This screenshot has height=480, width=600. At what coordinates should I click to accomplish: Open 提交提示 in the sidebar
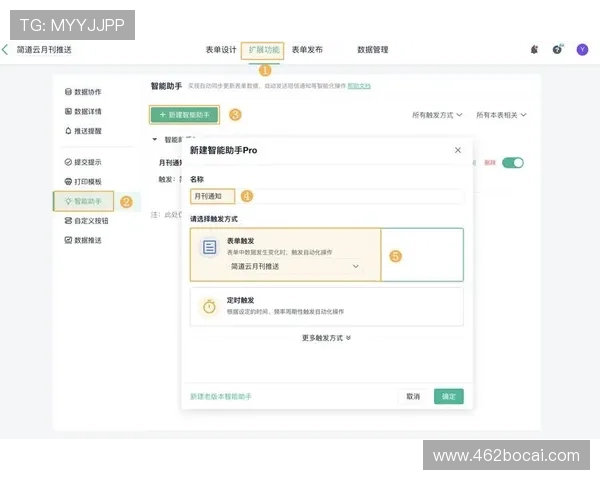pos(83,162)
